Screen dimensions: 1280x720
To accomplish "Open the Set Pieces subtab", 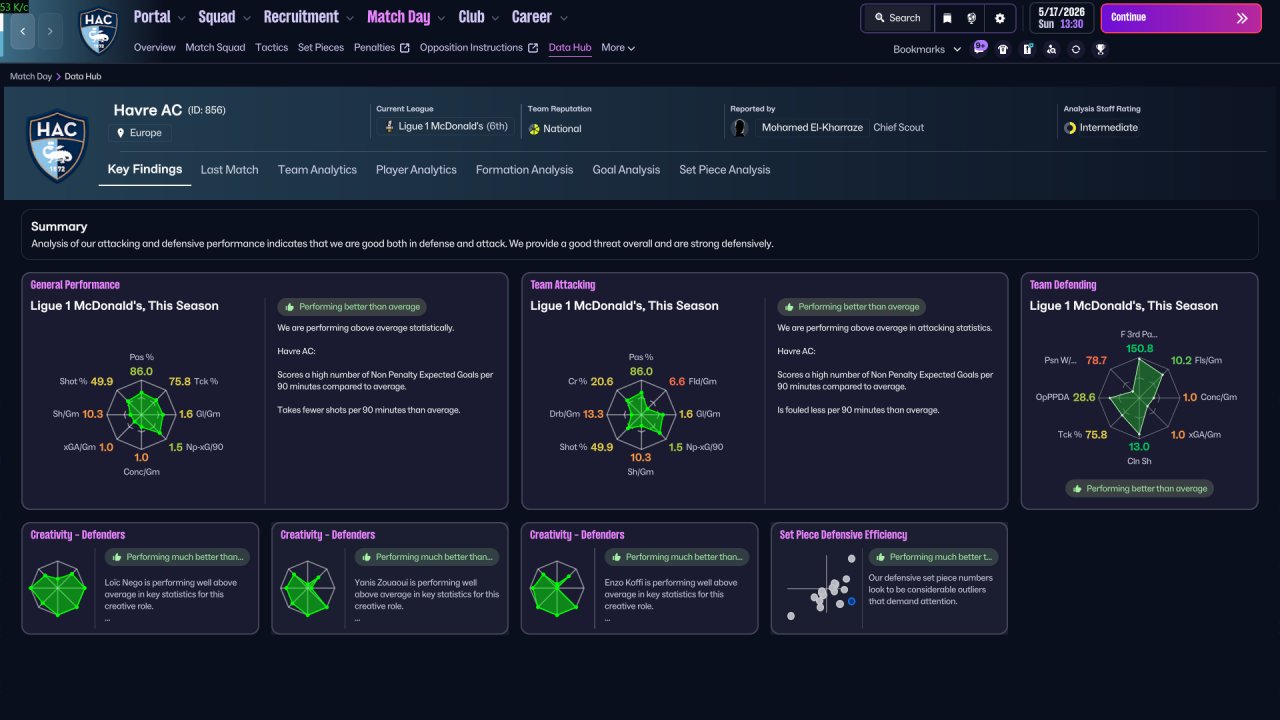I will [321, 47].
